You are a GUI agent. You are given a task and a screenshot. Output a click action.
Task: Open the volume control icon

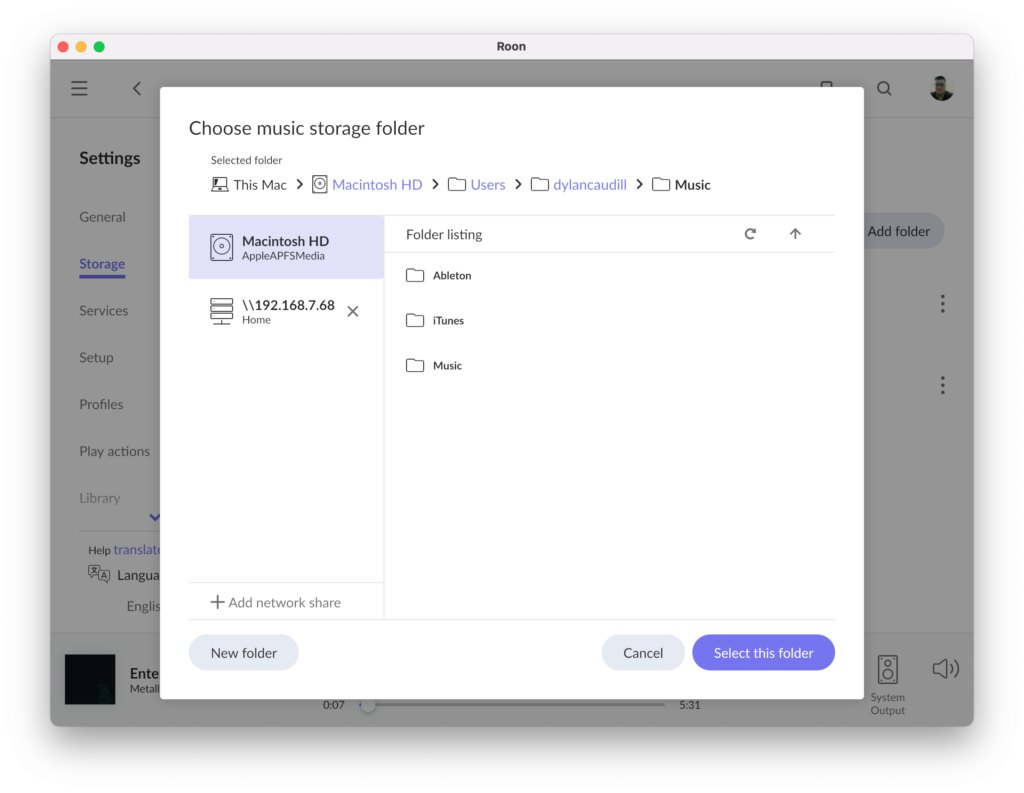(945, 669)
